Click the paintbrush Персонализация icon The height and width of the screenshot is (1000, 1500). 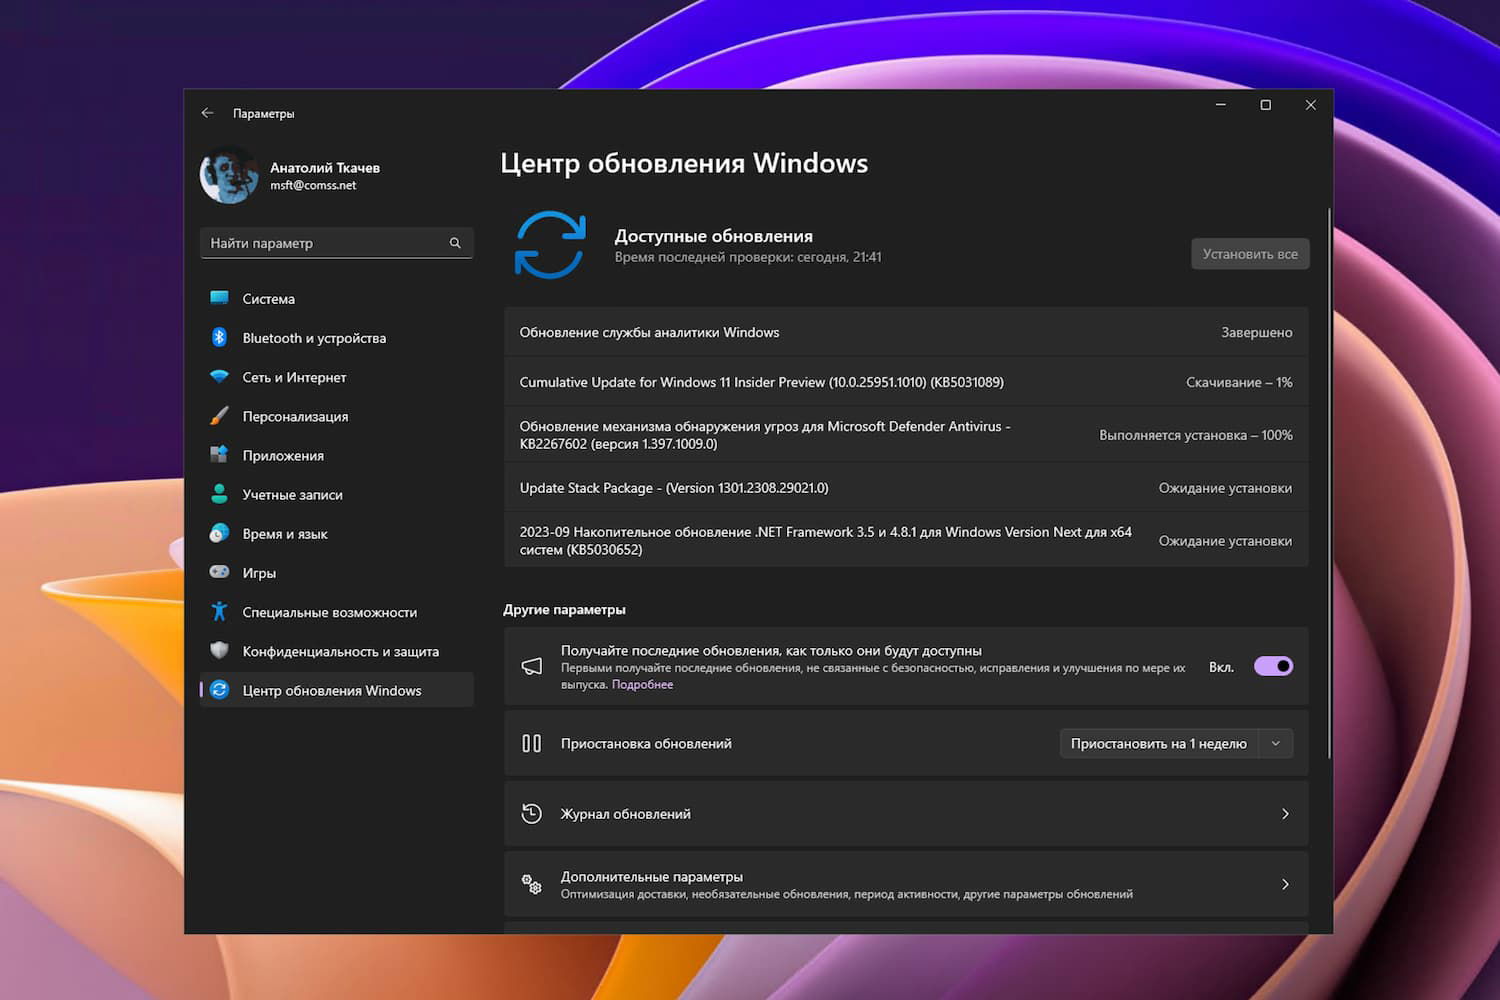(x=219, y=416)
